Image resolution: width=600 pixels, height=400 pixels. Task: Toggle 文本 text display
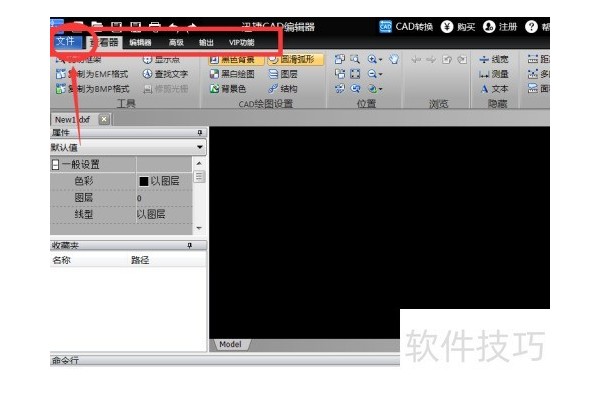click(494, 89)
